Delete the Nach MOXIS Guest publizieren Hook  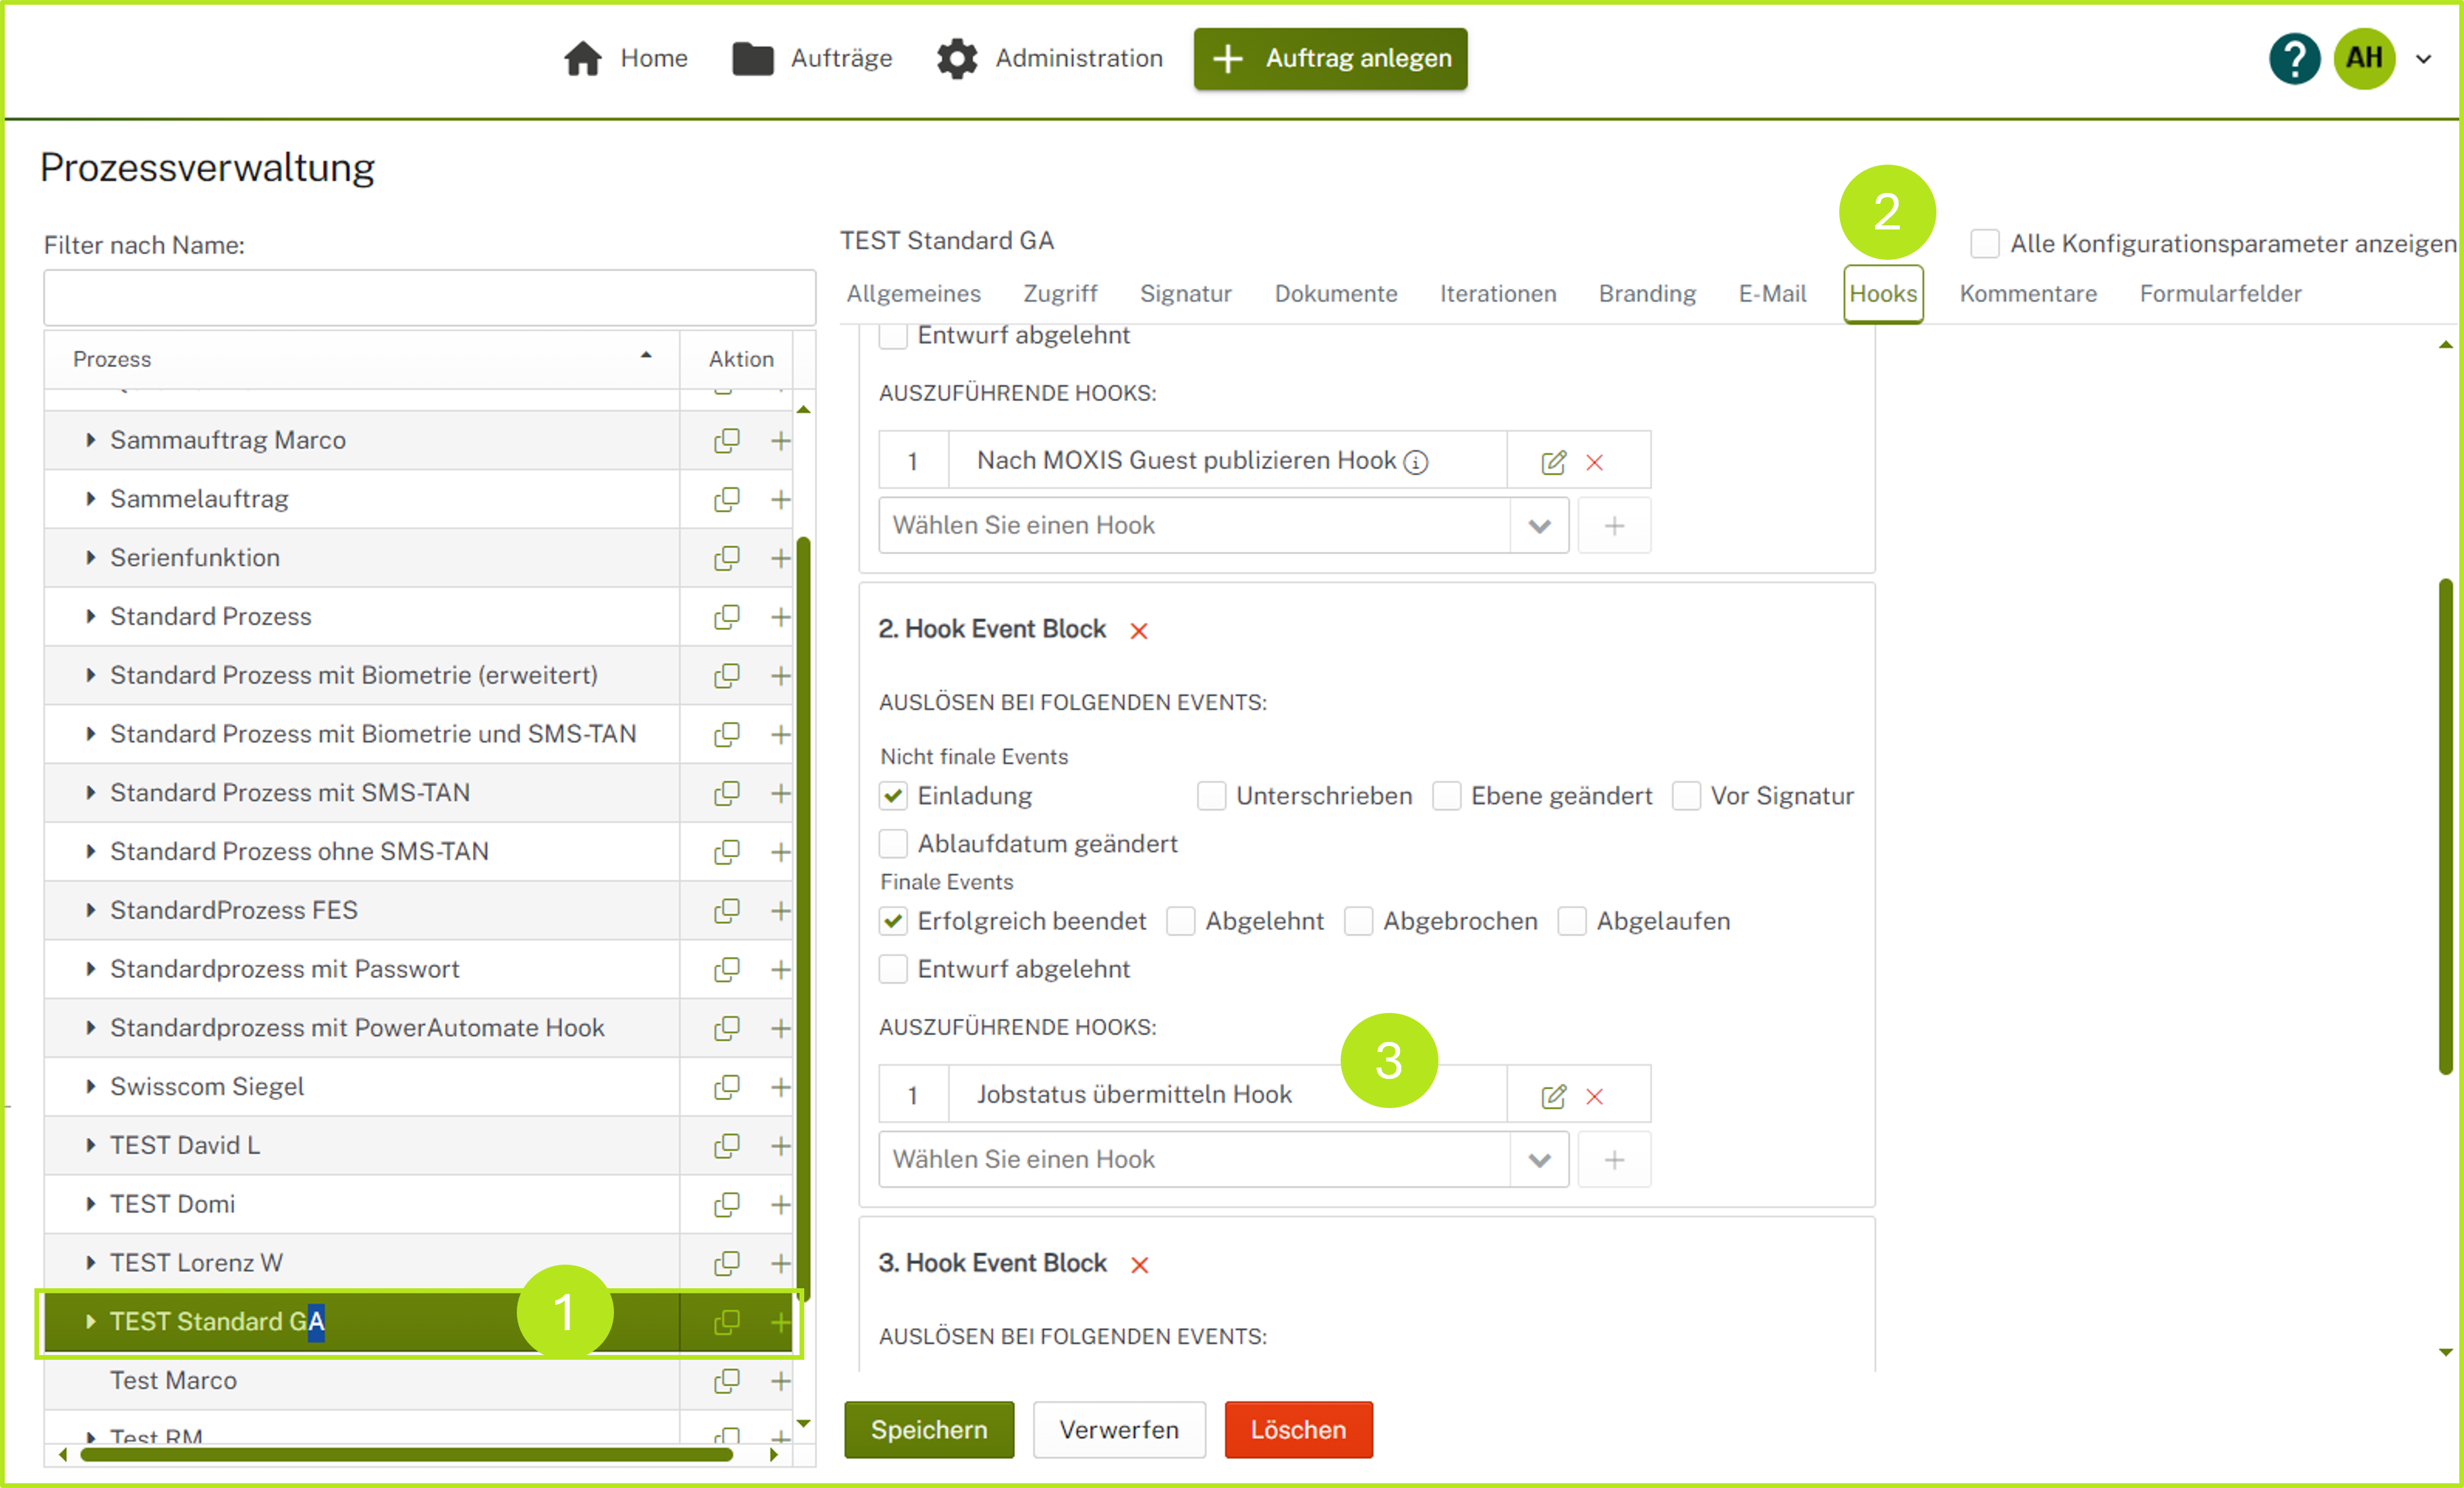(x=1595, y=462)
